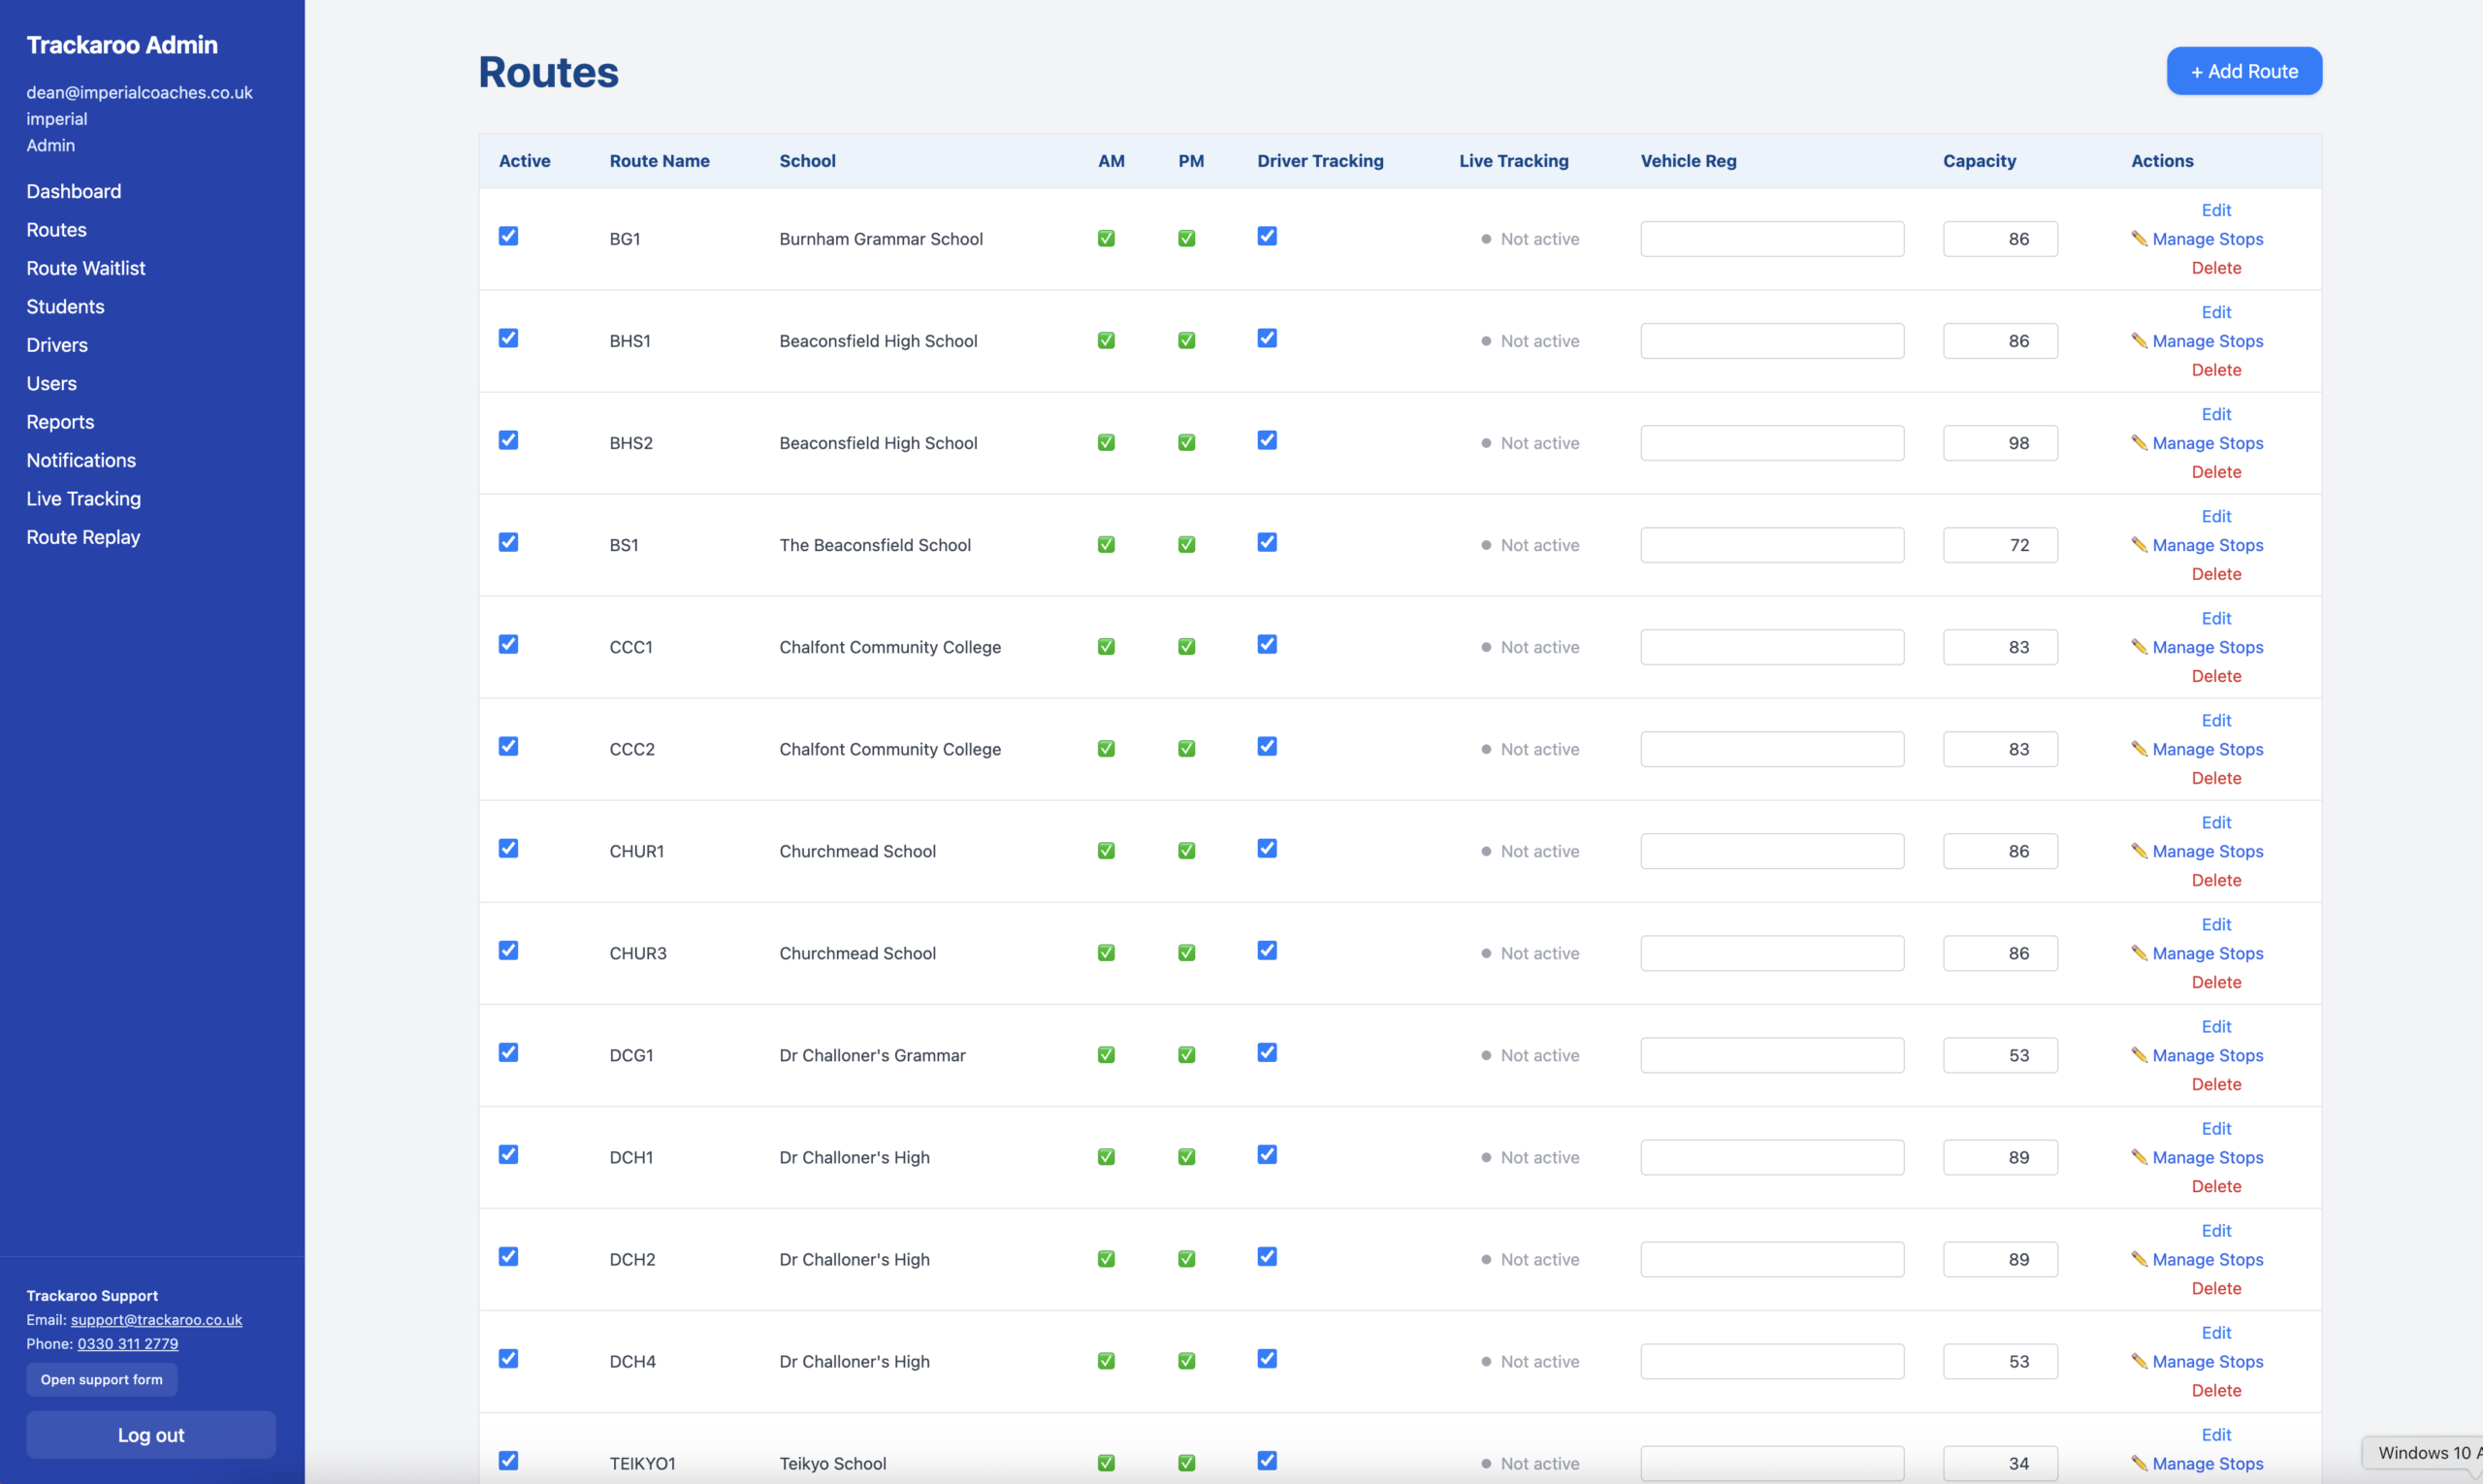Click green PM checkmark for CCC1 route
Screen dimensions: 2483x1484
click(x=1186, y=647)
